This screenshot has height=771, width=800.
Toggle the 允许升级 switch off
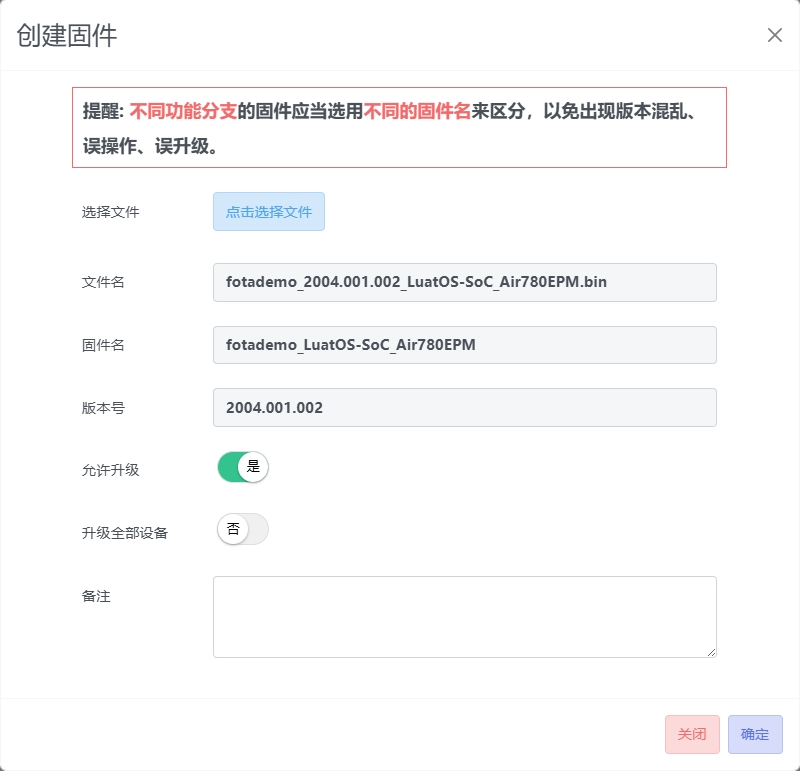click(243, 467)
